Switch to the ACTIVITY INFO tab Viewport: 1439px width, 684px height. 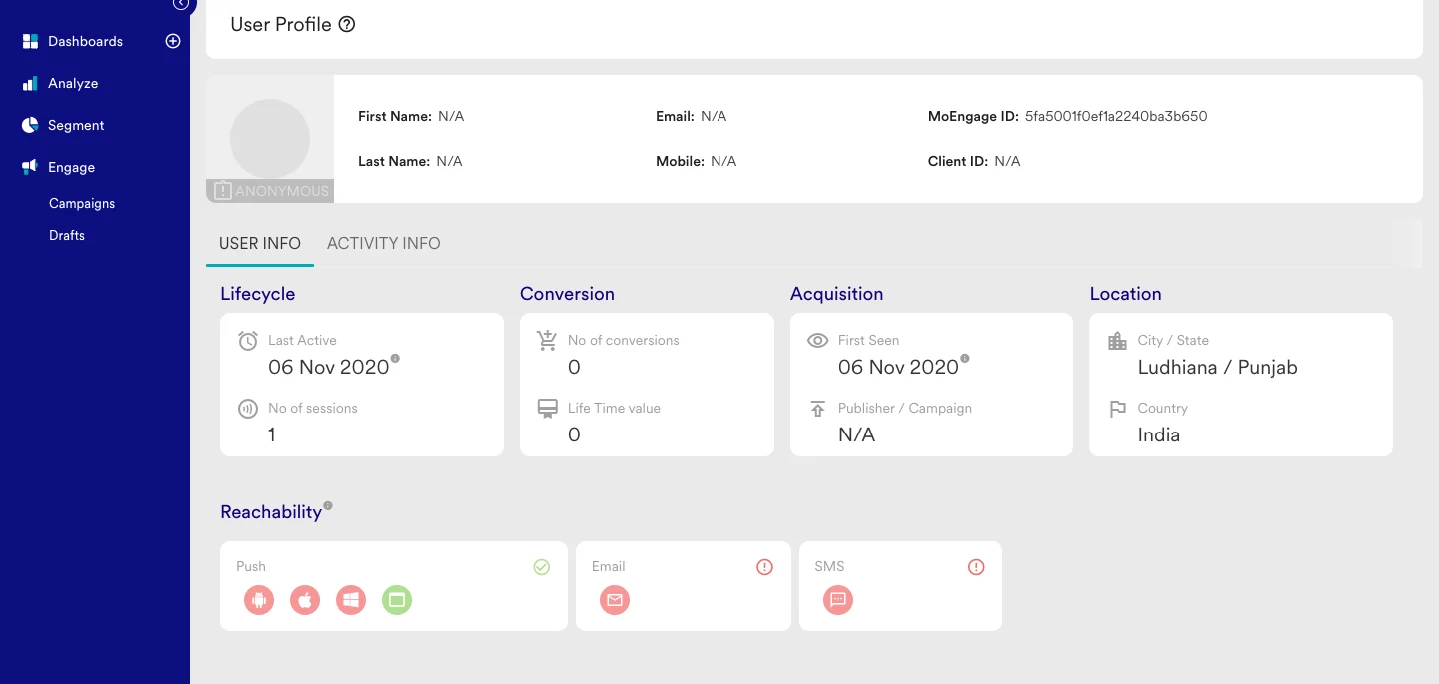[384, 243]
